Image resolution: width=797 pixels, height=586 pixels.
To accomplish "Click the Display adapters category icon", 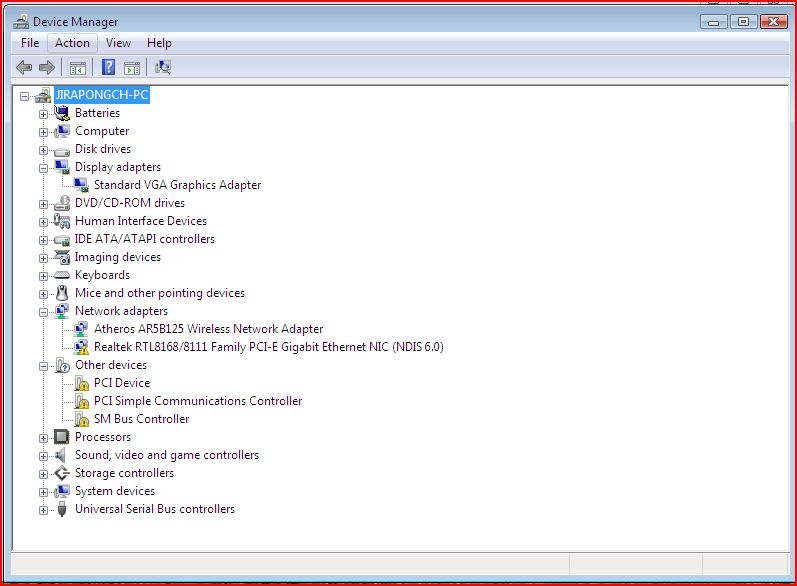I will [x=62, y=167].
